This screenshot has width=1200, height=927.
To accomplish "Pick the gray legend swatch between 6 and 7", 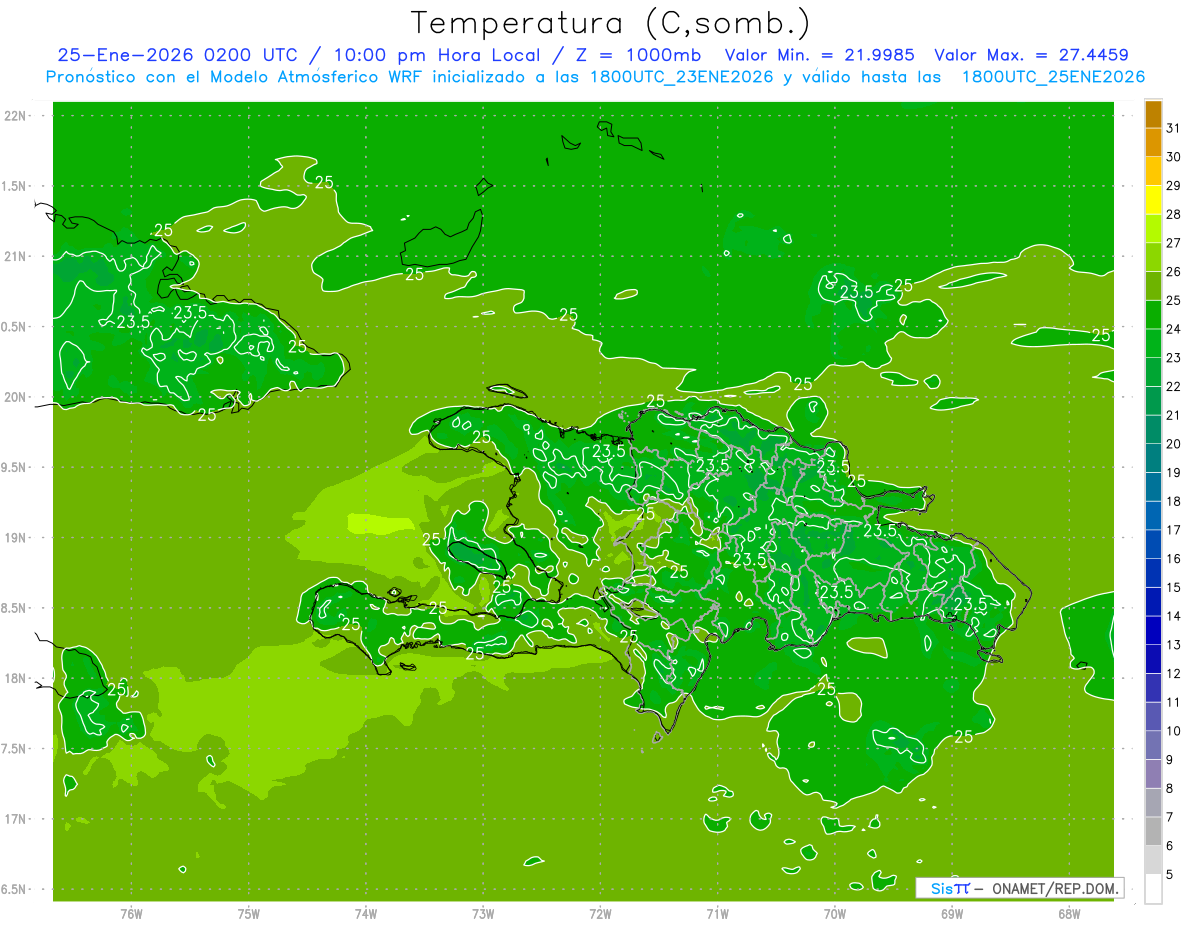I will tap(1154, 832).
